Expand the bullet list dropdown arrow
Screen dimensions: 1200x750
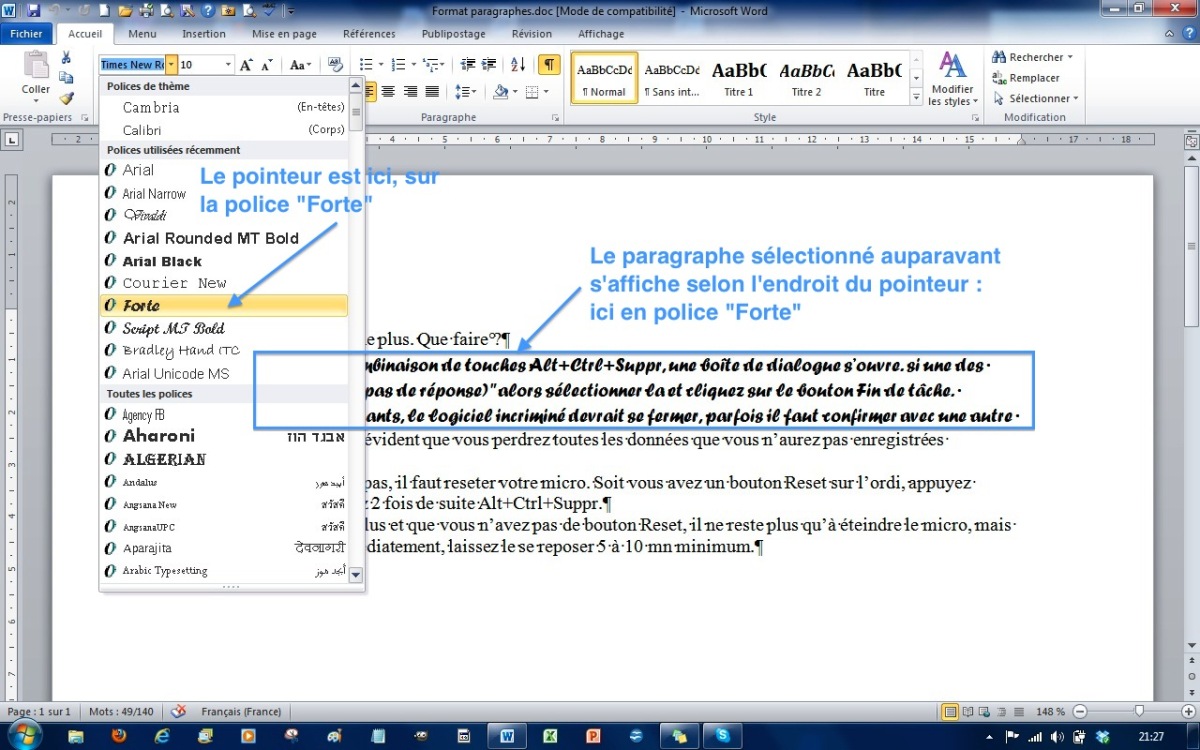pos(382,65)
